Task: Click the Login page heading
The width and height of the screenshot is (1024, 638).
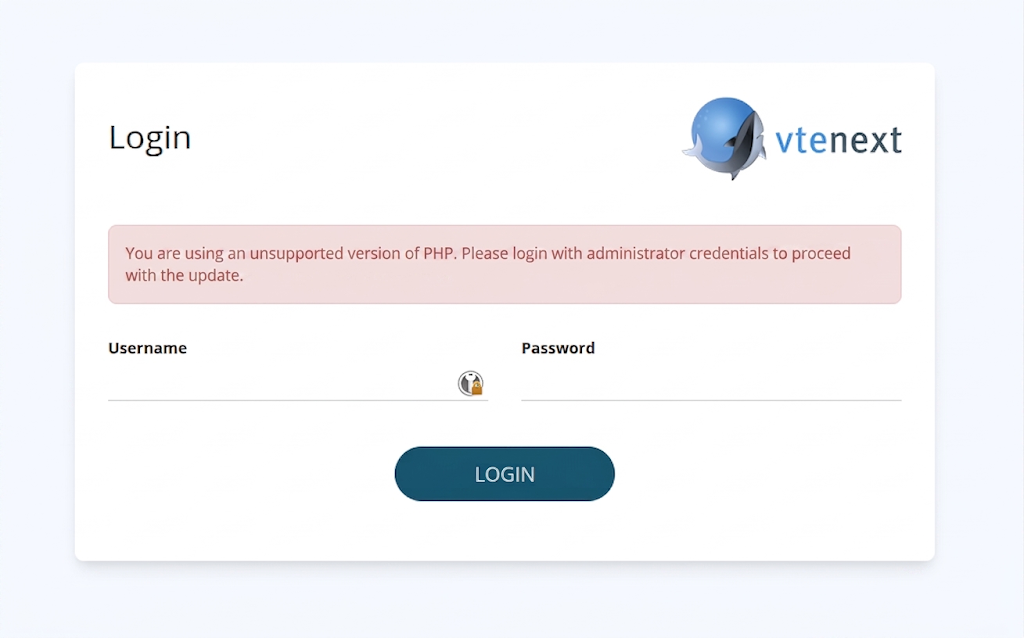Action: pyautogui.click(x=150, y=138)
